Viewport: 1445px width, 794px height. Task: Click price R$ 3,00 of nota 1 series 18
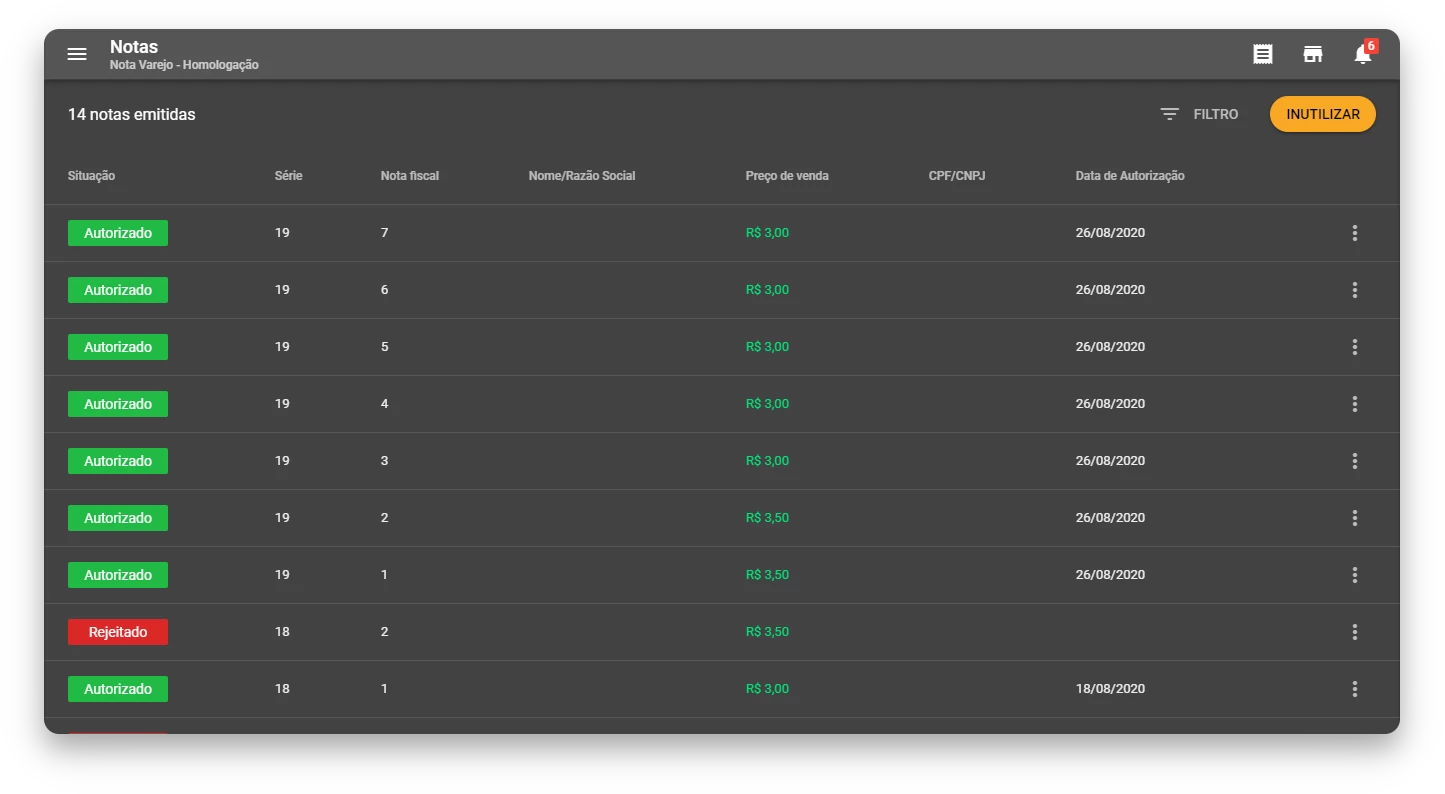coord(767,689)
